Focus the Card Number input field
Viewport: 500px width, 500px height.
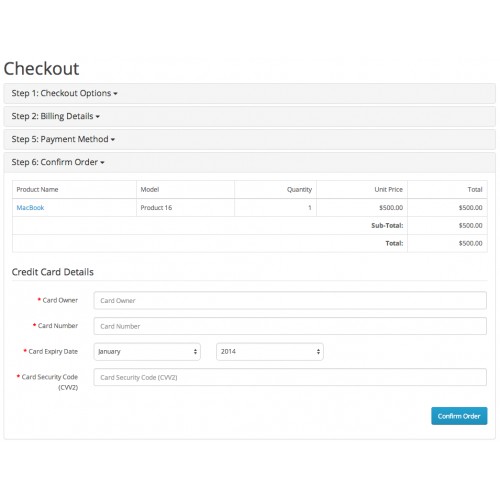(x=290, y=326)
